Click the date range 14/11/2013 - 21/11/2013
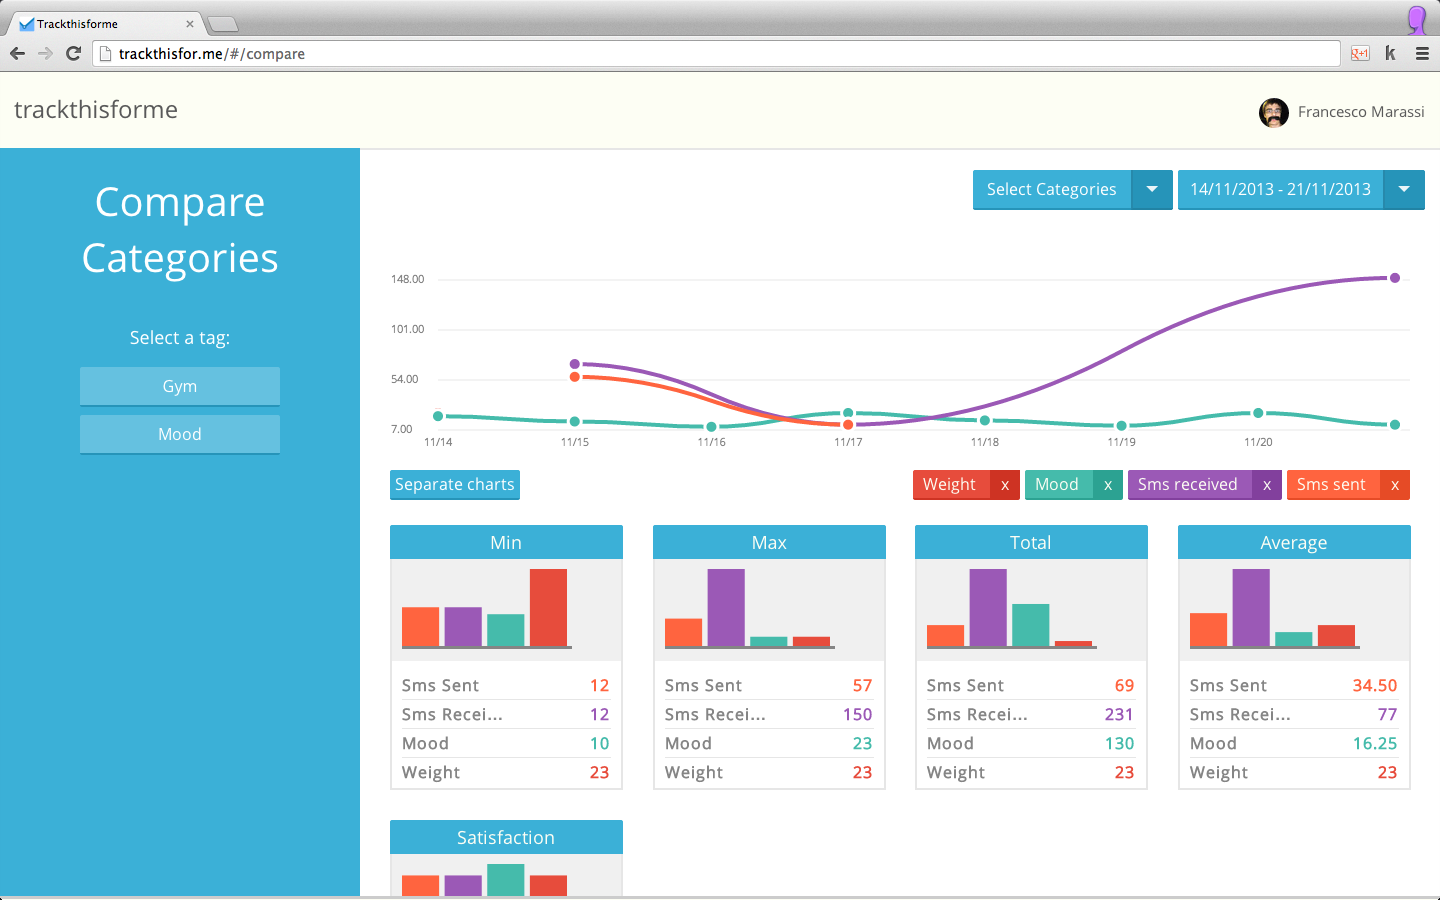Viewport: 1440px width, 900px height. tap(1280, 189)
